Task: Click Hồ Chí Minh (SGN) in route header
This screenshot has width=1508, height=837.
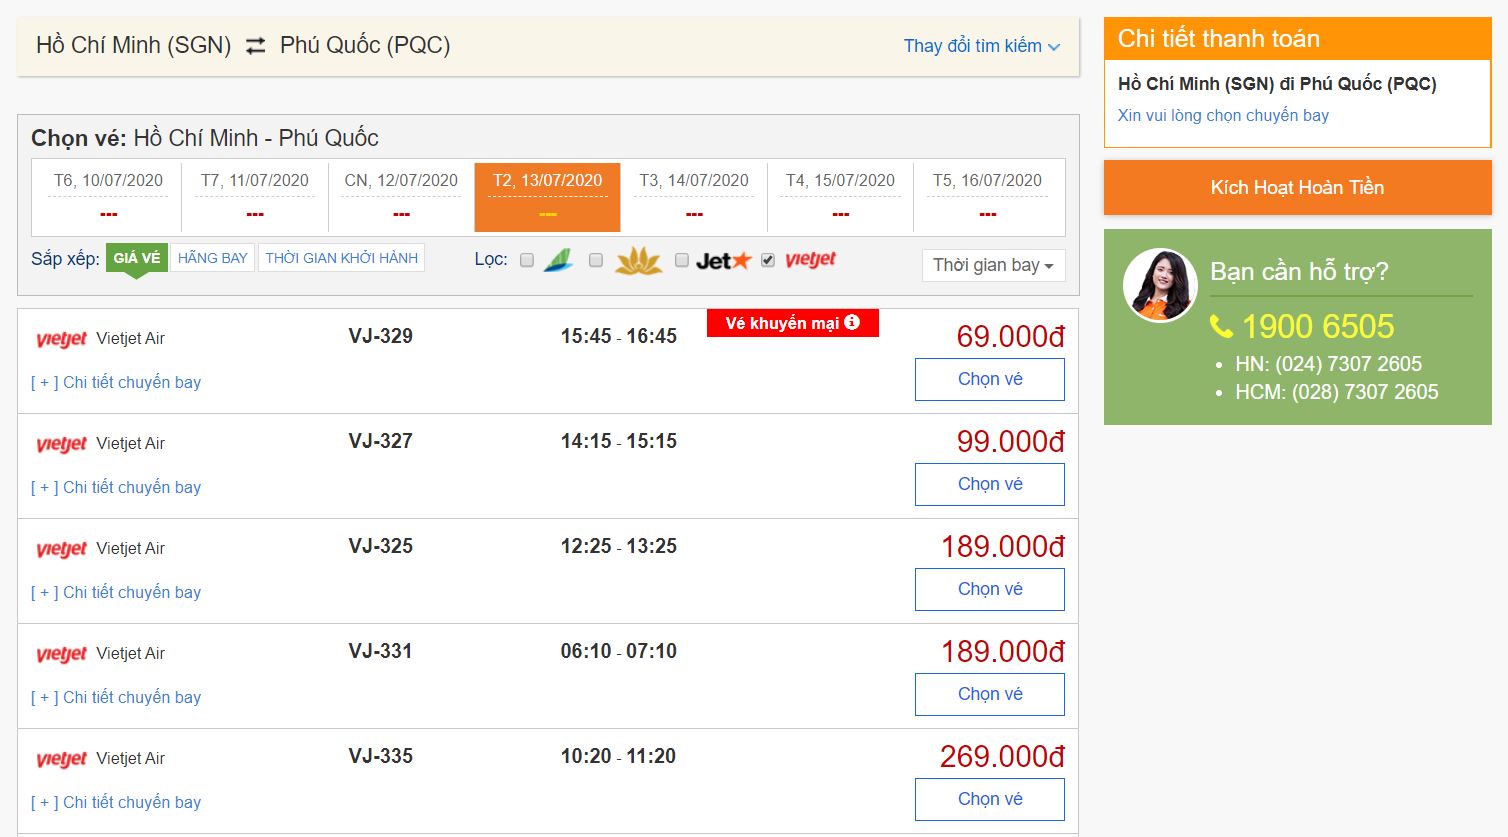Action: coord(133,45)
